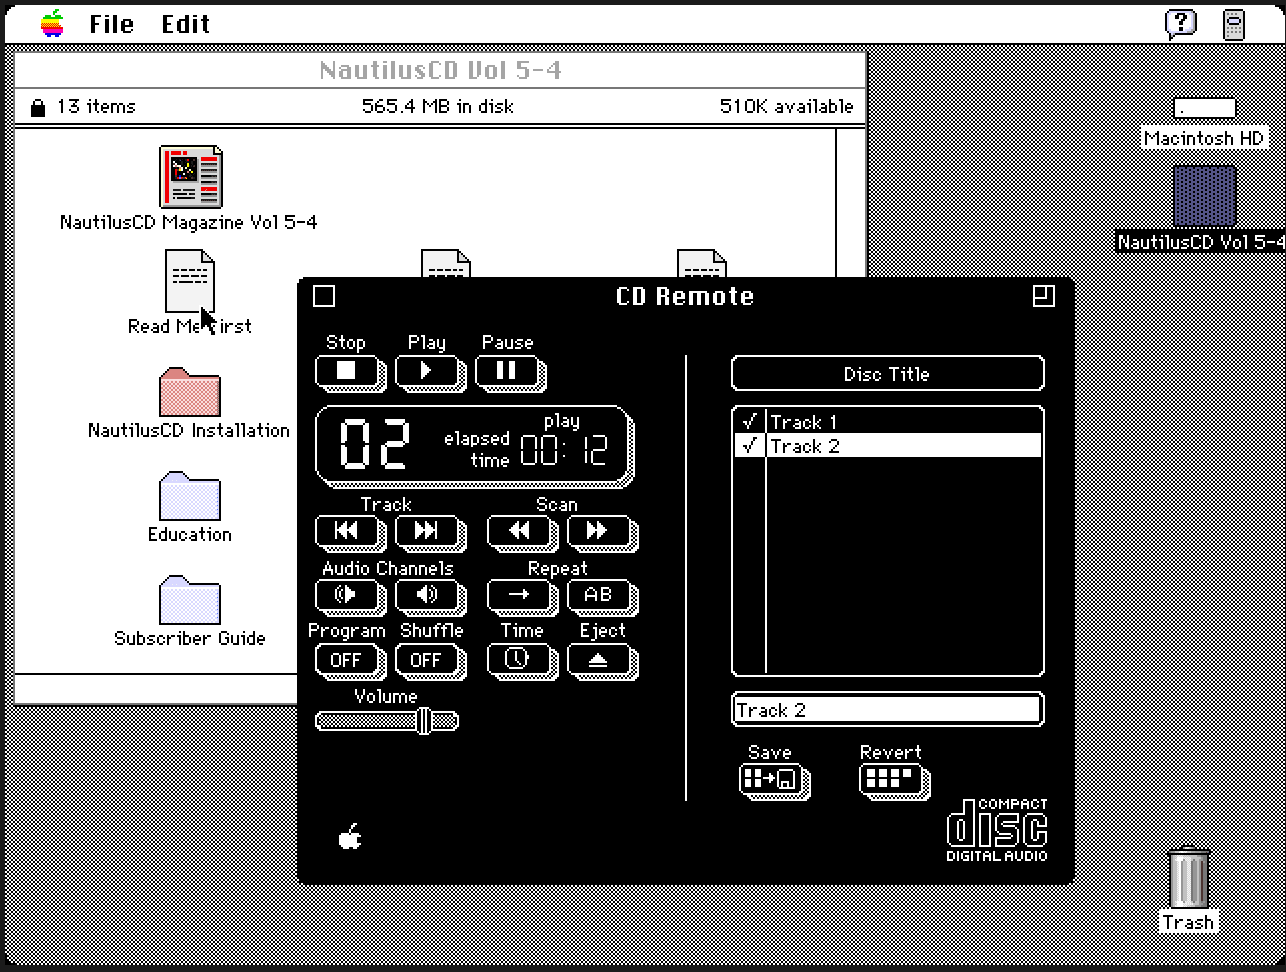
Task: Select Track 1 in the track list
Action: pos(904,422)
